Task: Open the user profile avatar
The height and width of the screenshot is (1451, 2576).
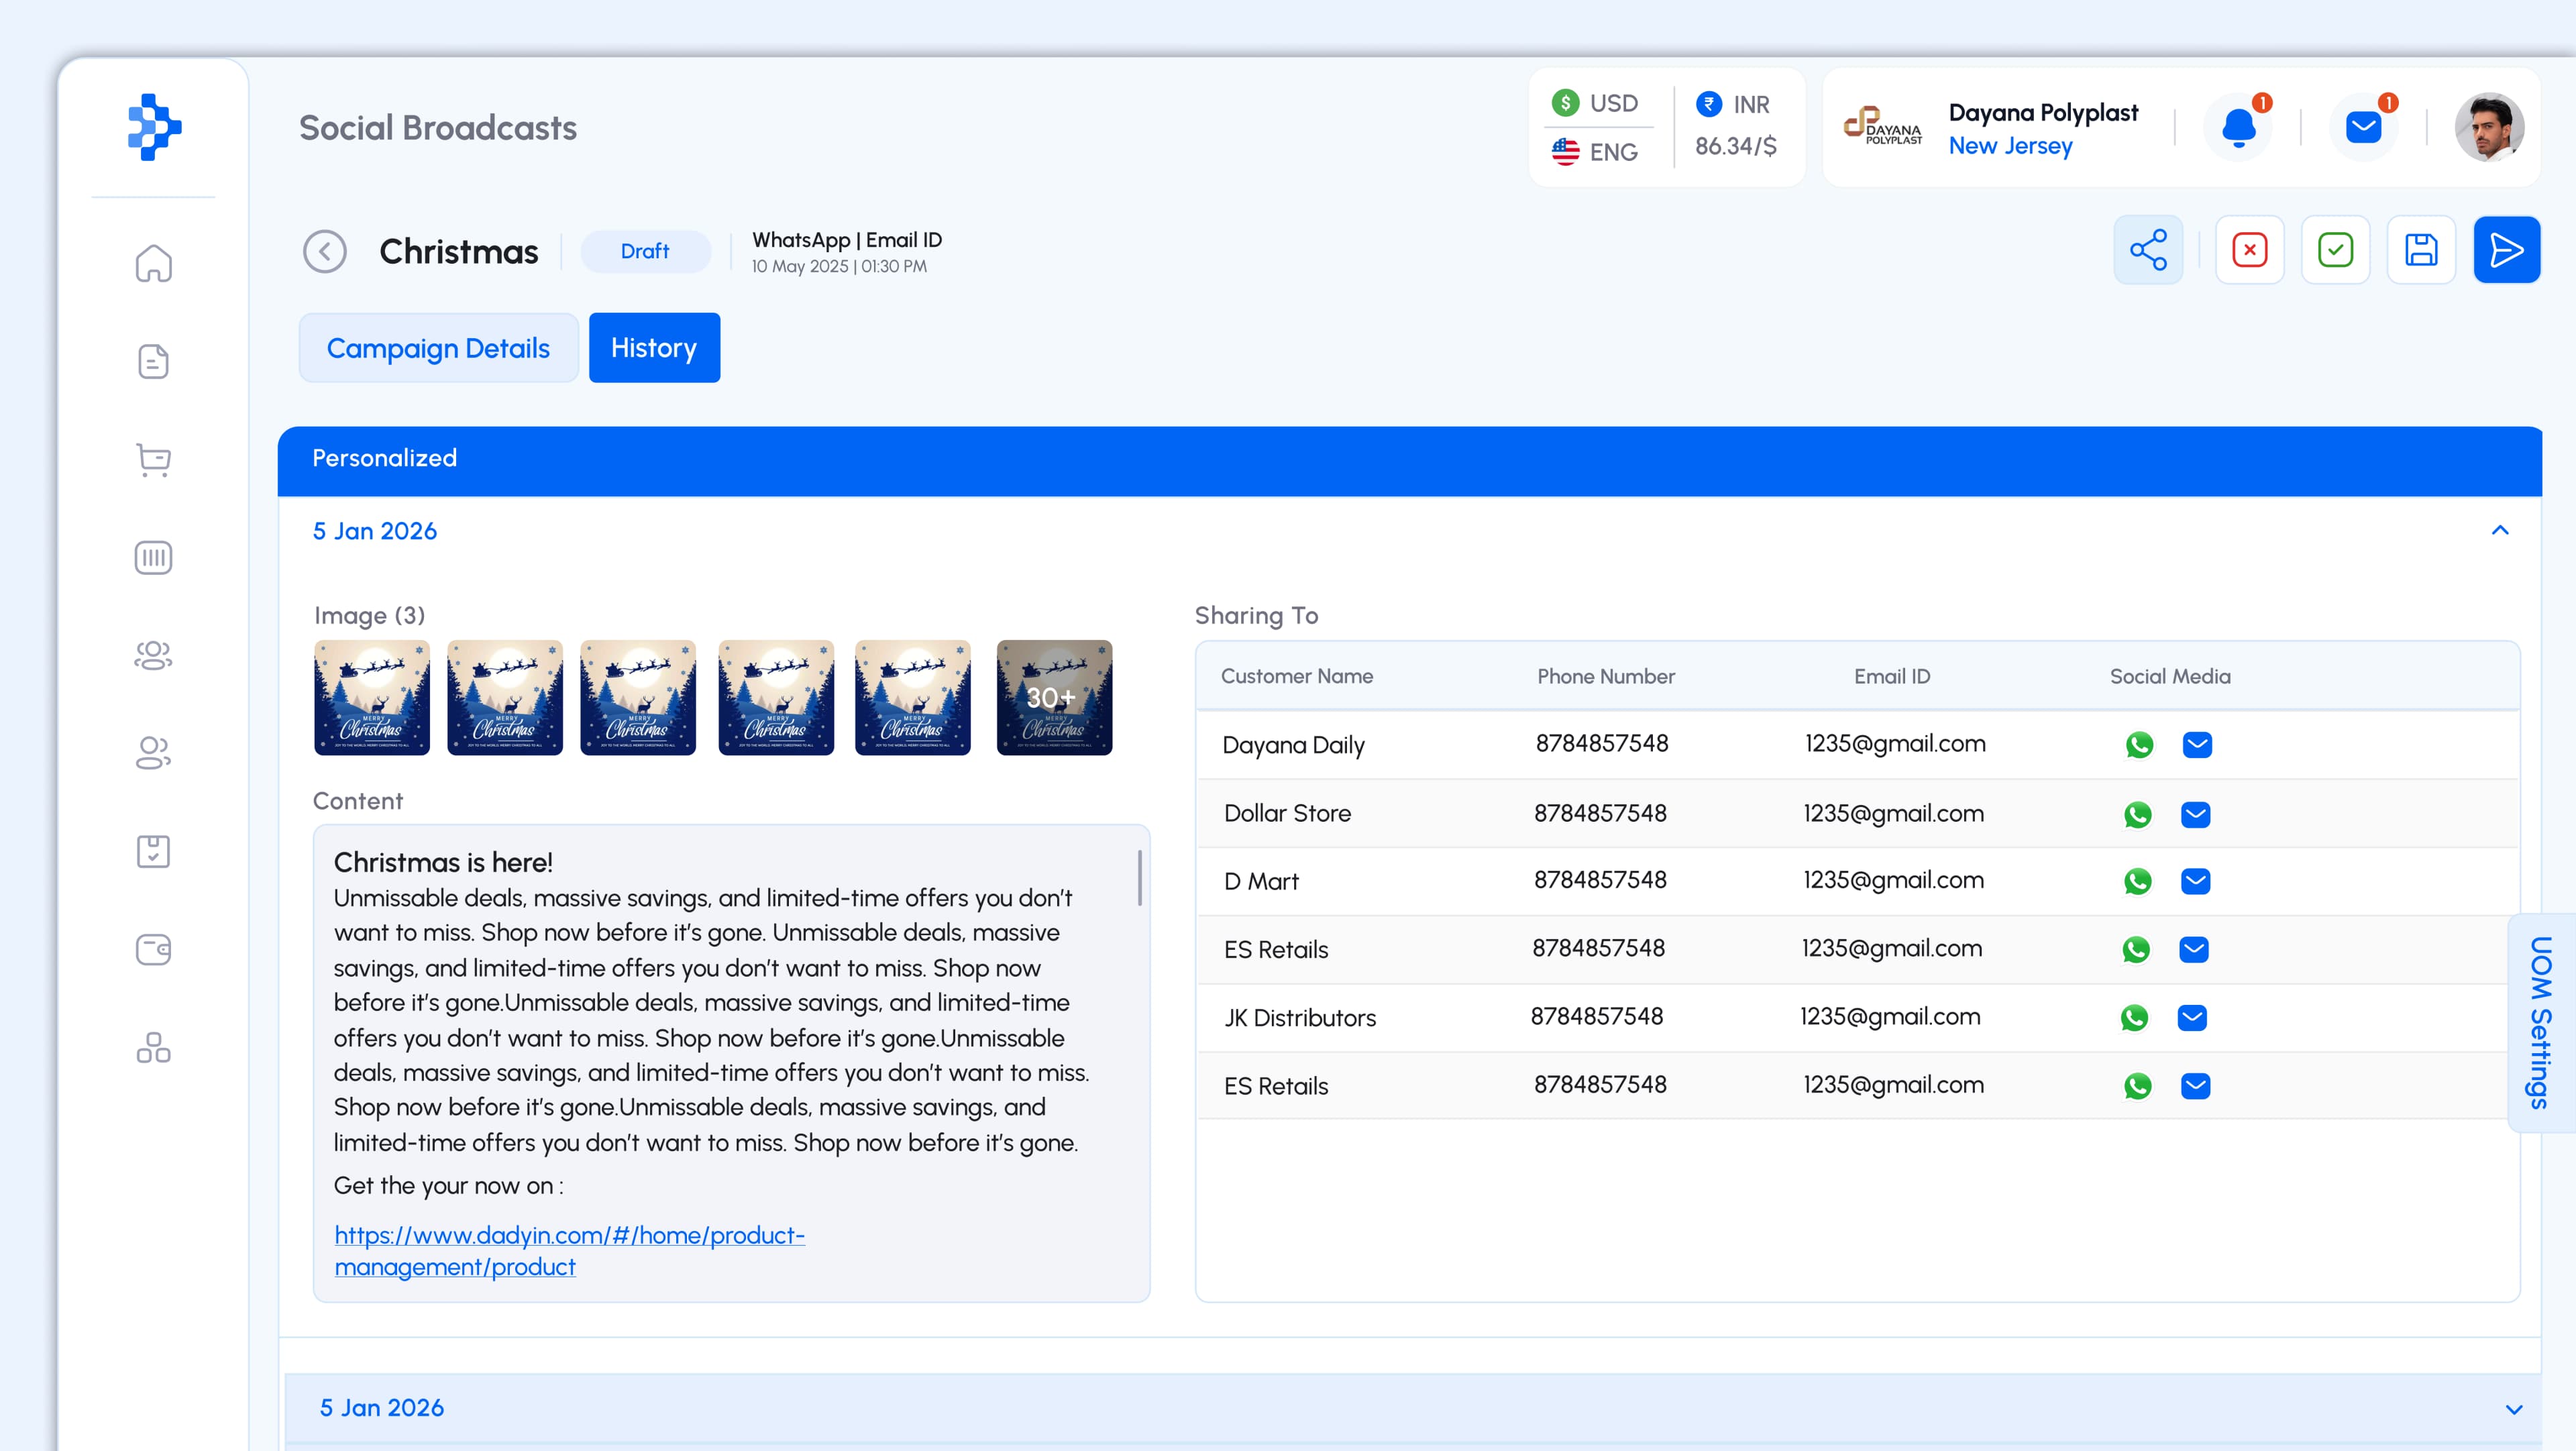Action: 2489,127
